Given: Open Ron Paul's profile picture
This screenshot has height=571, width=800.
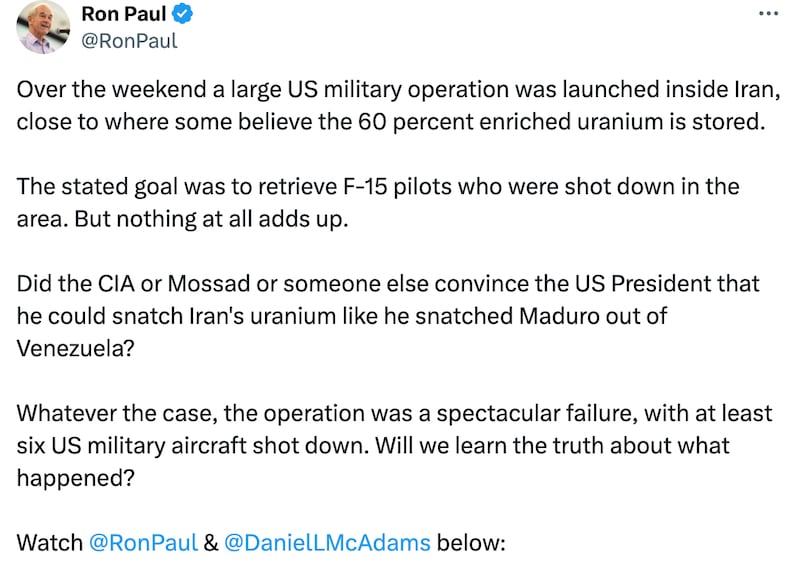Looking at the screenshot, I should point(42,28).
